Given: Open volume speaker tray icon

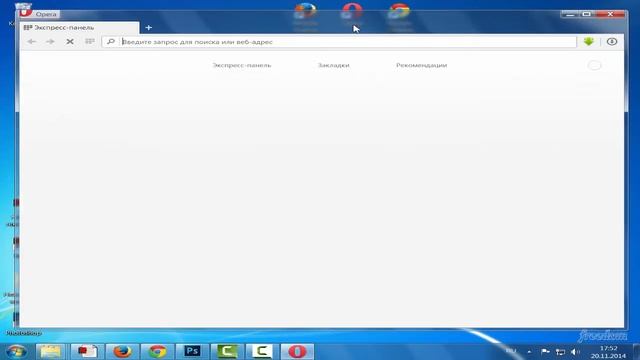Looking at the screenshot, I should [575, 351].
